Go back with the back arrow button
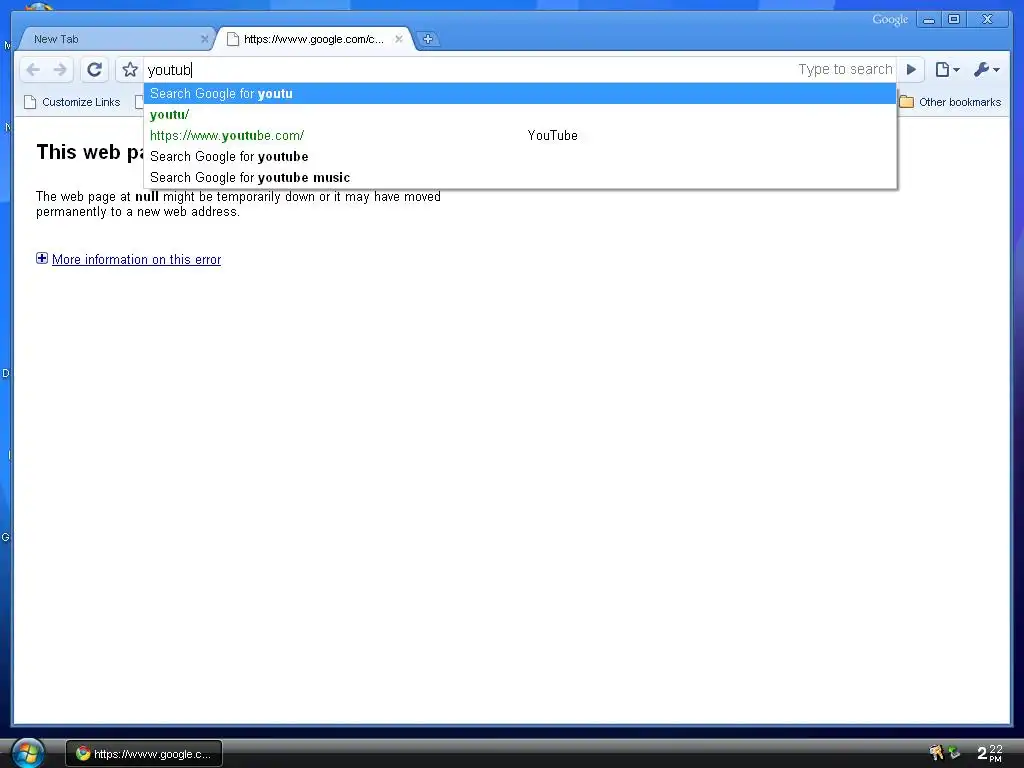This screenshot has height=768, width=1024. click(x=33, y=70)
